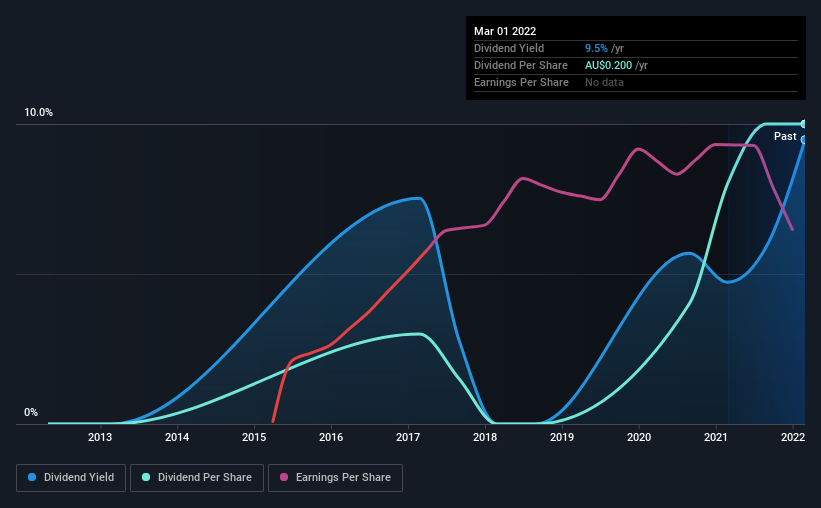Screen dimensions: 821x508
Task: Click the pink Earnings Per Share legend dot
Action: coord(284,477)
